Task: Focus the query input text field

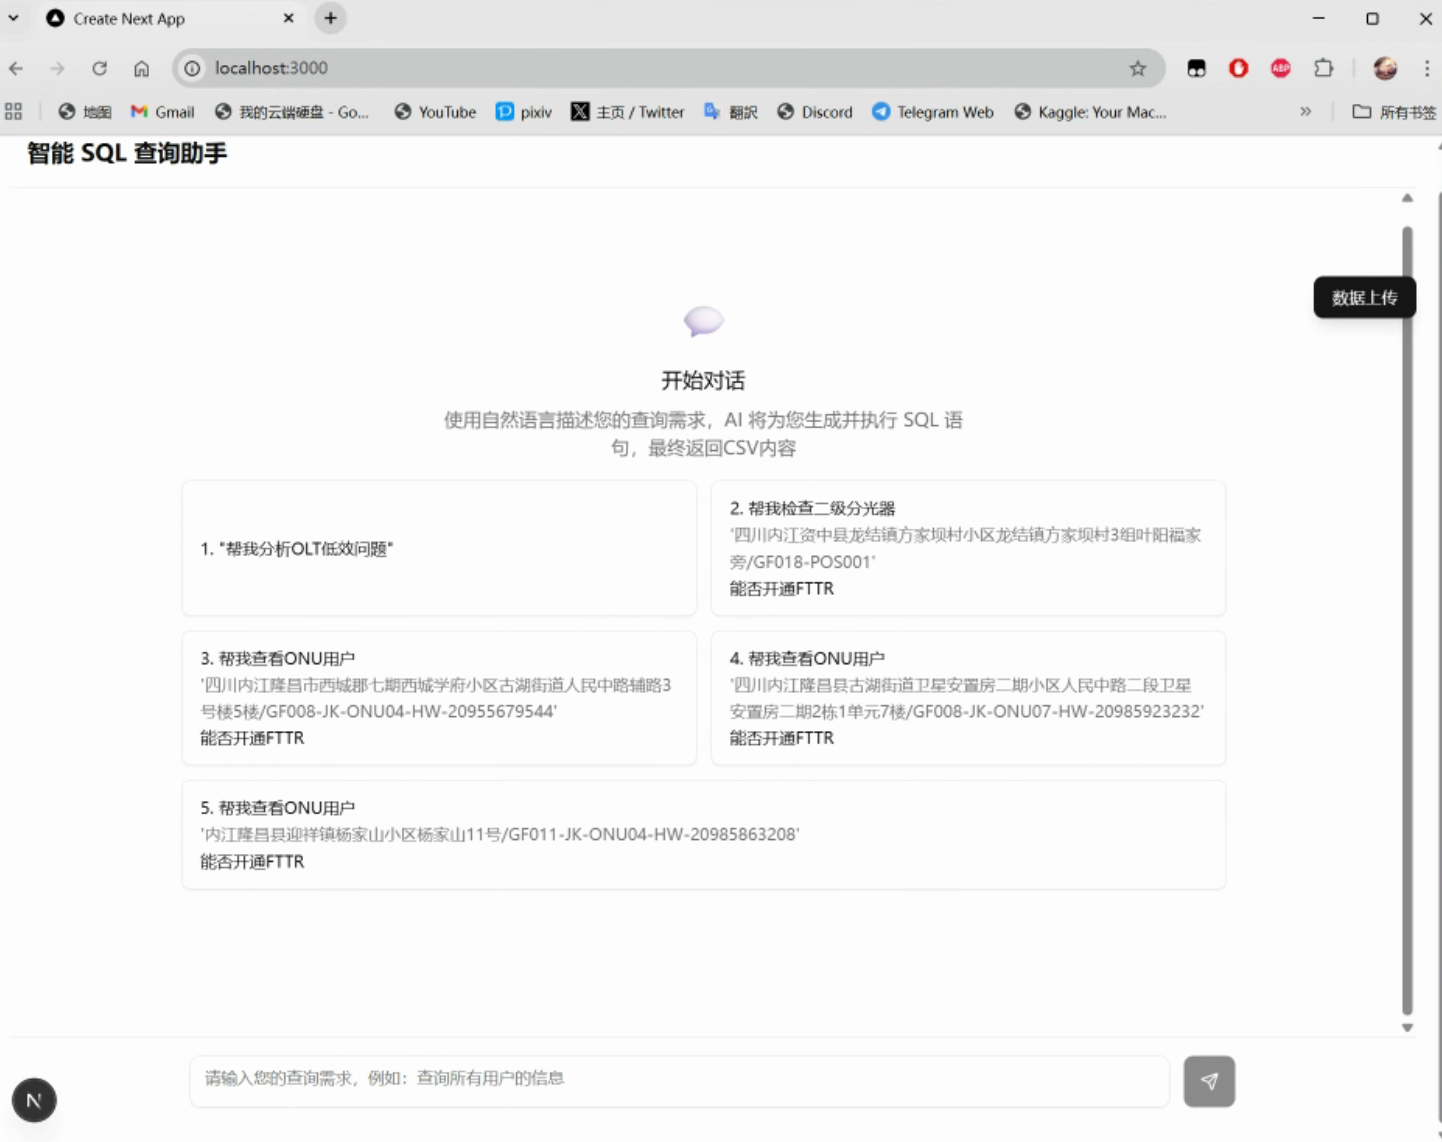Action: pyautogui.click(x=679, y=1078)
